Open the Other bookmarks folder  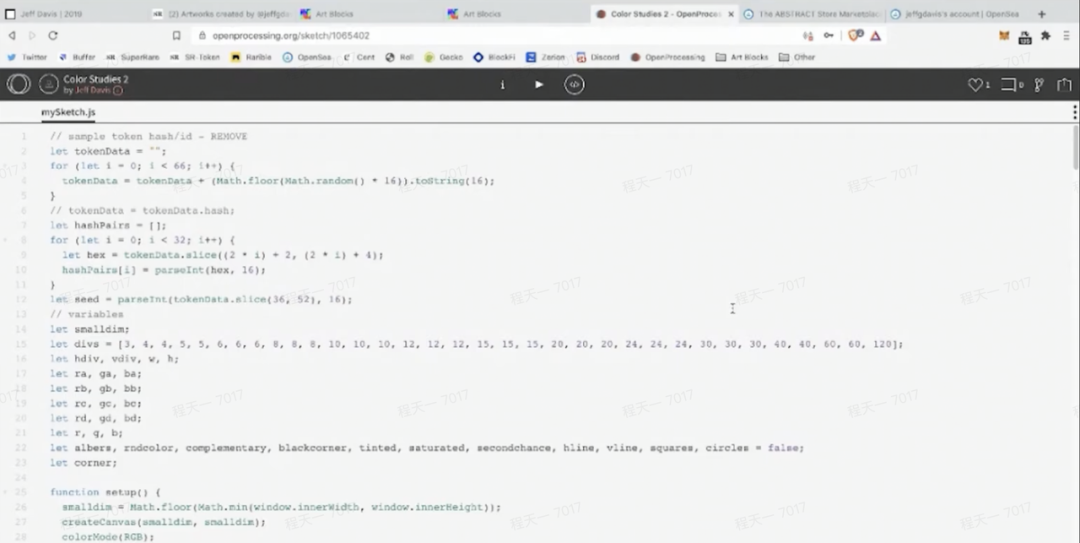[797, 57]
